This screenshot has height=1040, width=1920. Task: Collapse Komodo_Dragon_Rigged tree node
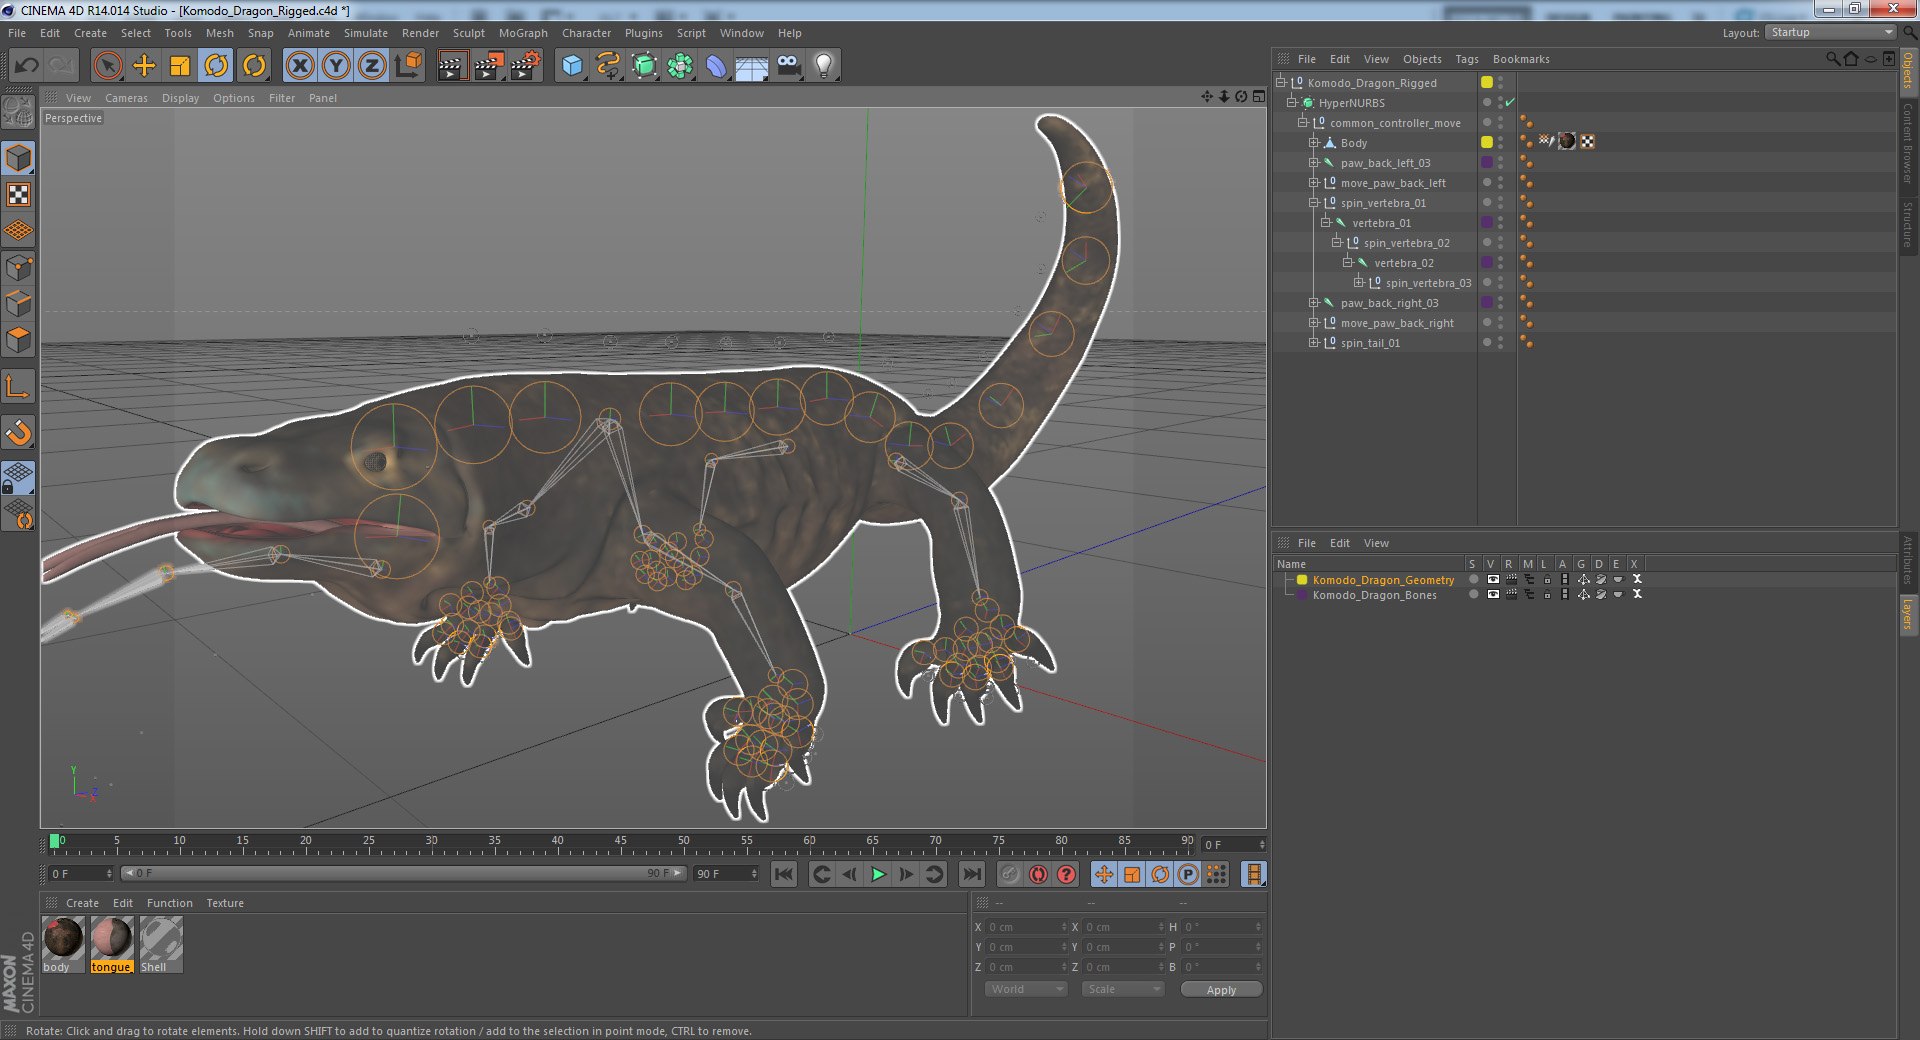click(x=1281, y=82)
